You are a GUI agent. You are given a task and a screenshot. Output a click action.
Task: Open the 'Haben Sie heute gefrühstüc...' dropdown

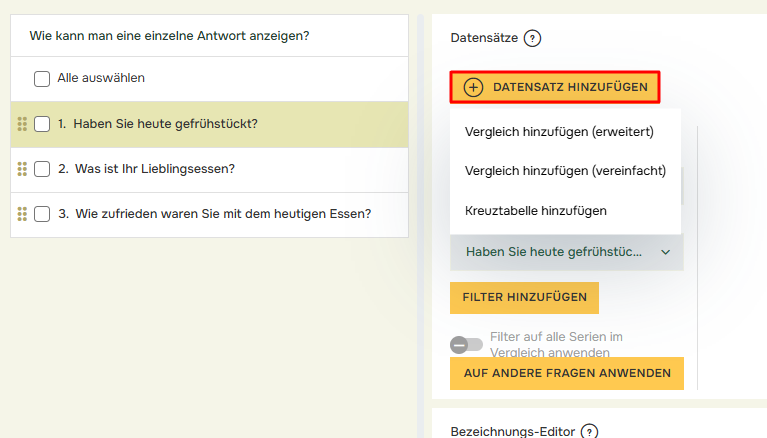click(566, 252)
